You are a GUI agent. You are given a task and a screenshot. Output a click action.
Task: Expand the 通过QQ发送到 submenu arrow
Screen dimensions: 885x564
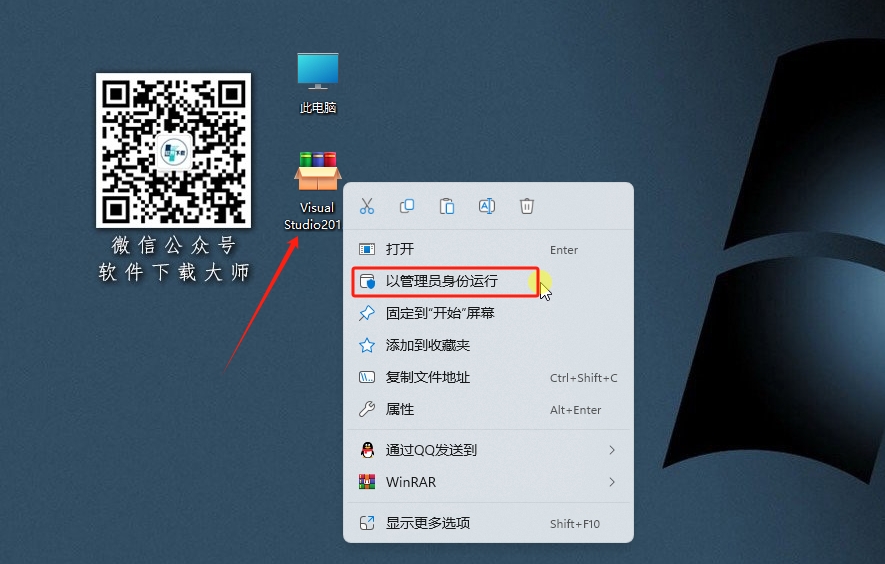612,450
